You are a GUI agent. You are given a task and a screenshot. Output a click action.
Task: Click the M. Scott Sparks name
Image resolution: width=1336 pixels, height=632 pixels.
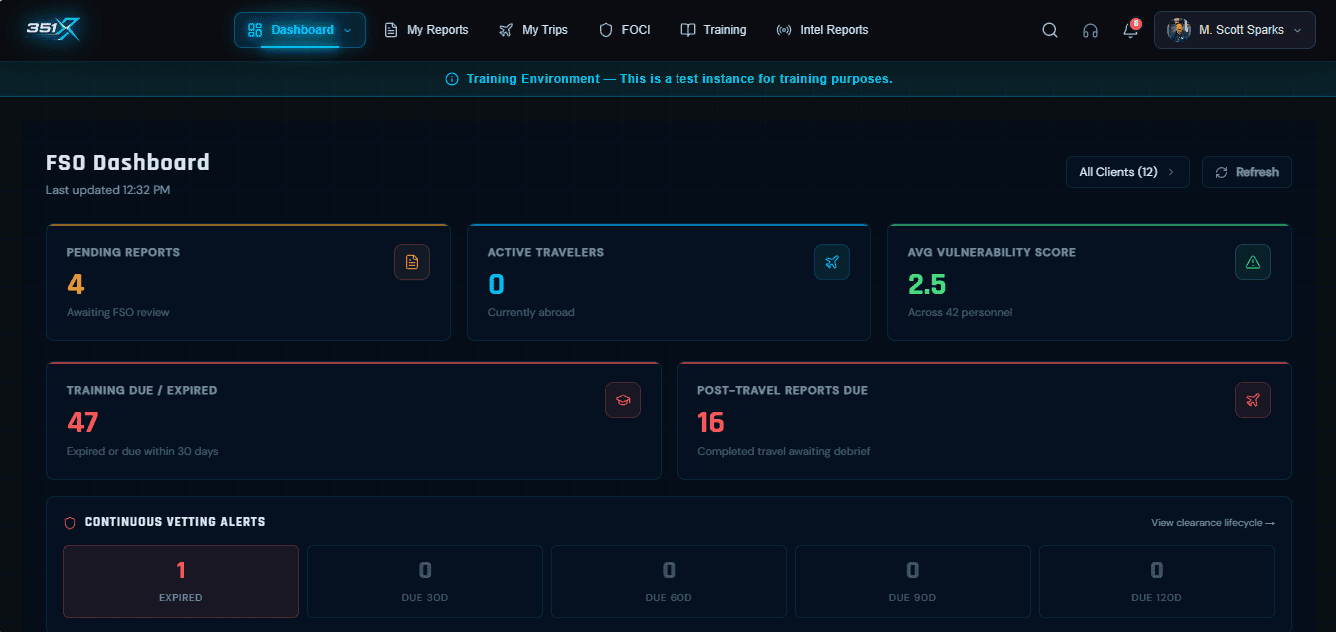pos(1241,30)
